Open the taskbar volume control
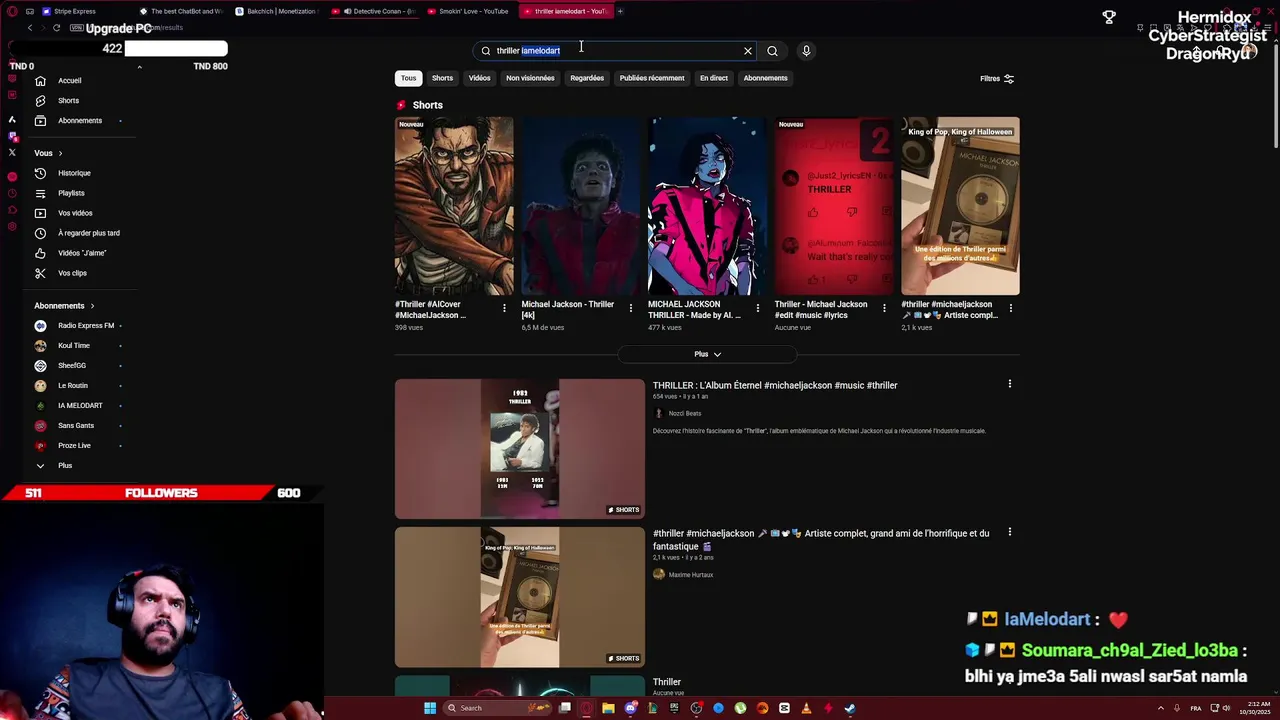 click(1227, 708)
